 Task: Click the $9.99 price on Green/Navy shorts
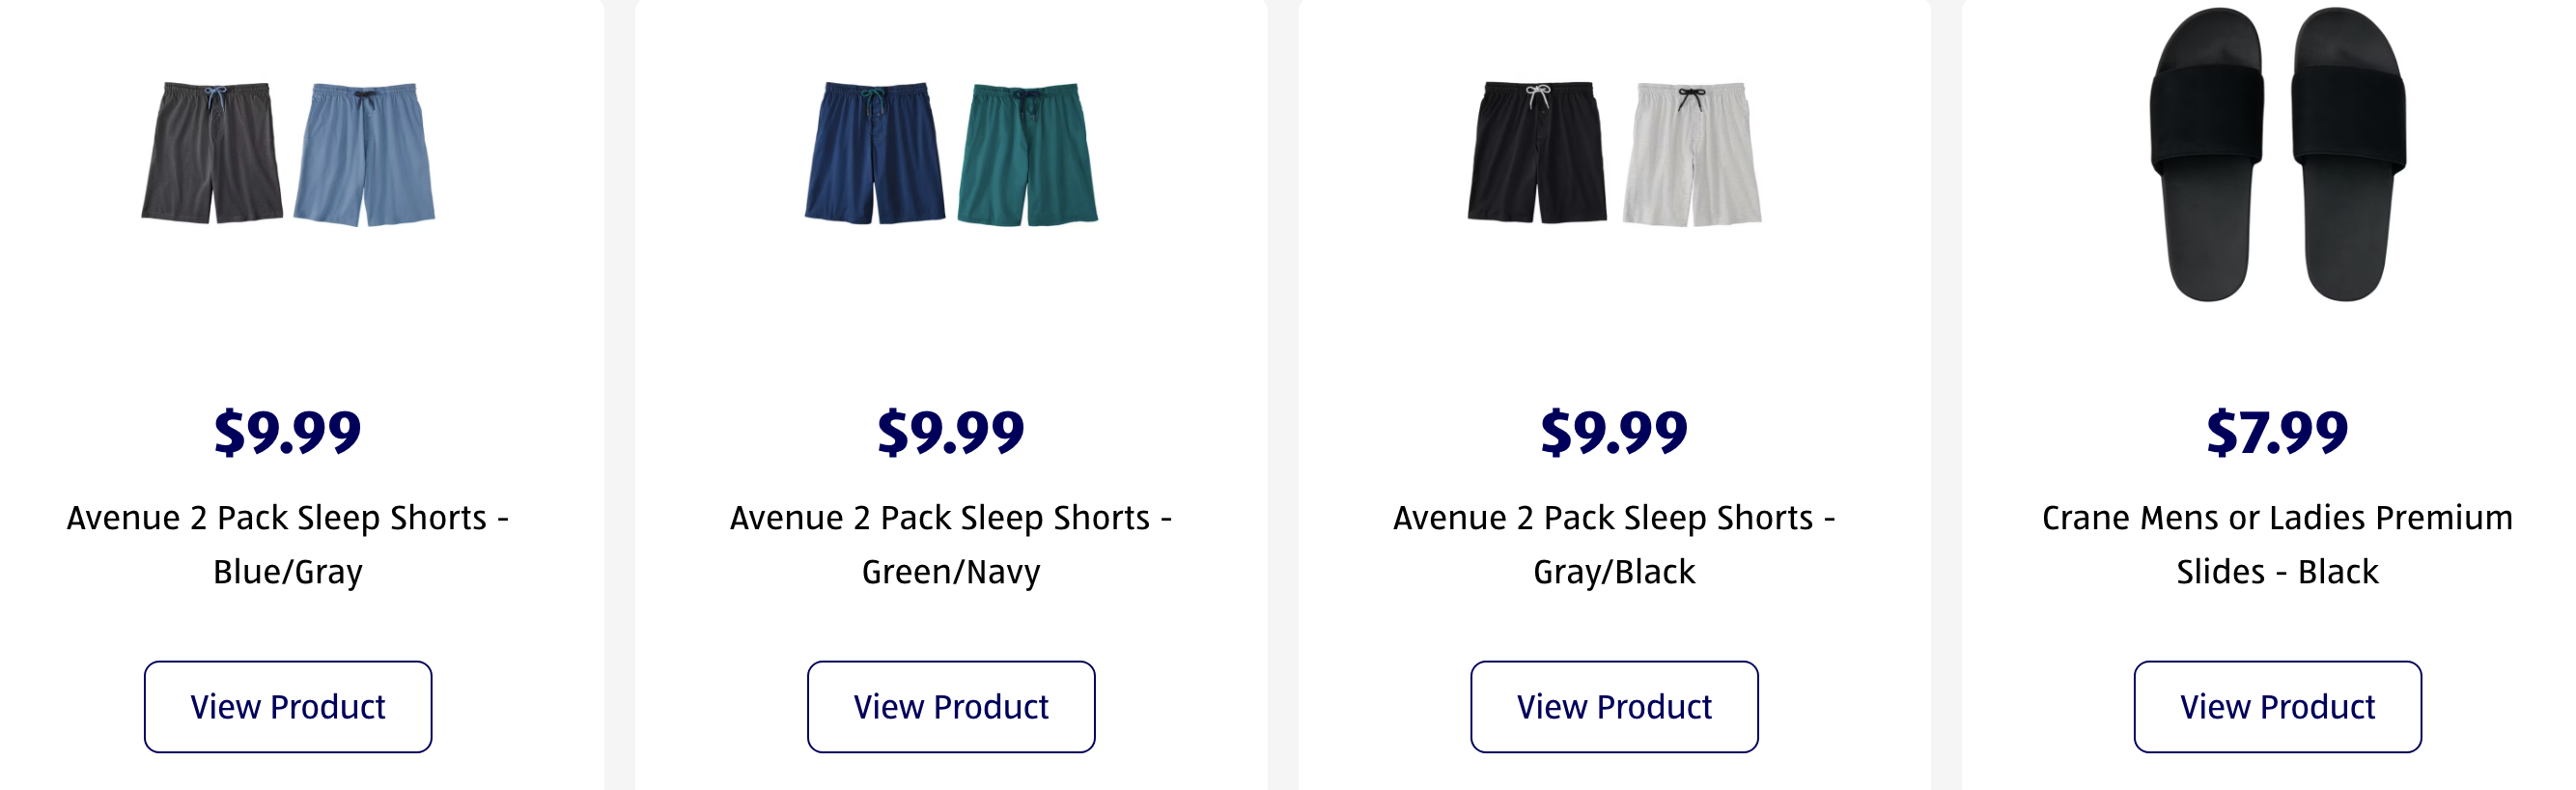pos(951,432)
